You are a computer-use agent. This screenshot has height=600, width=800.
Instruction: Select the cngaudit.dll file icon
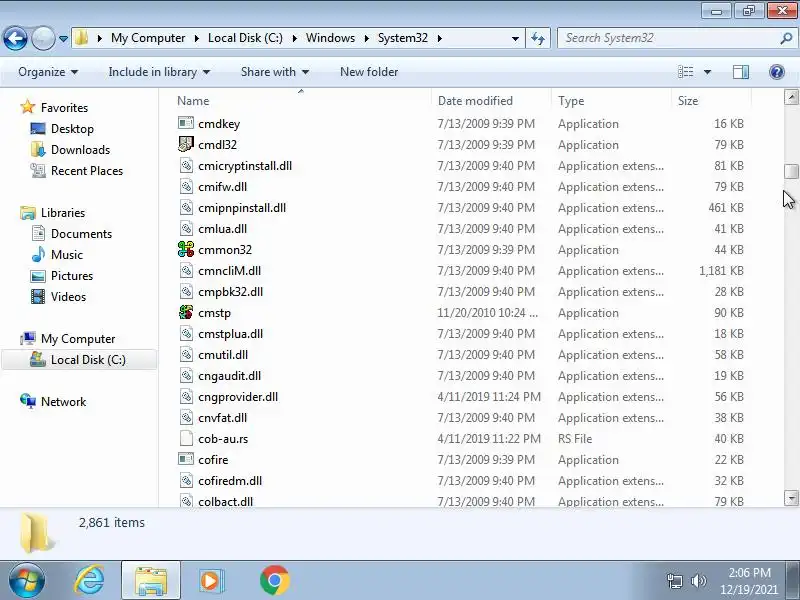coord(186,376)
